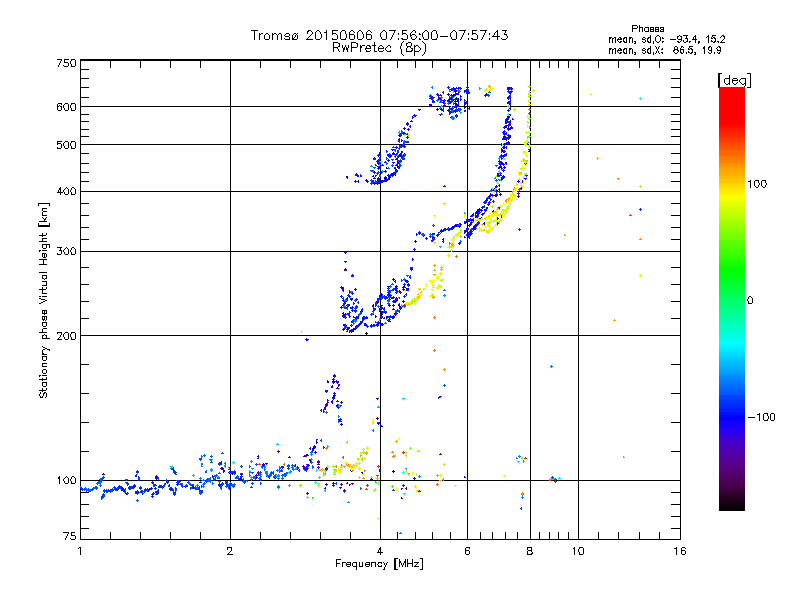This screenshot has height=600, width=800.
Task: Click the y-axis tick label '600'
Action: click(x=66, y=107)
